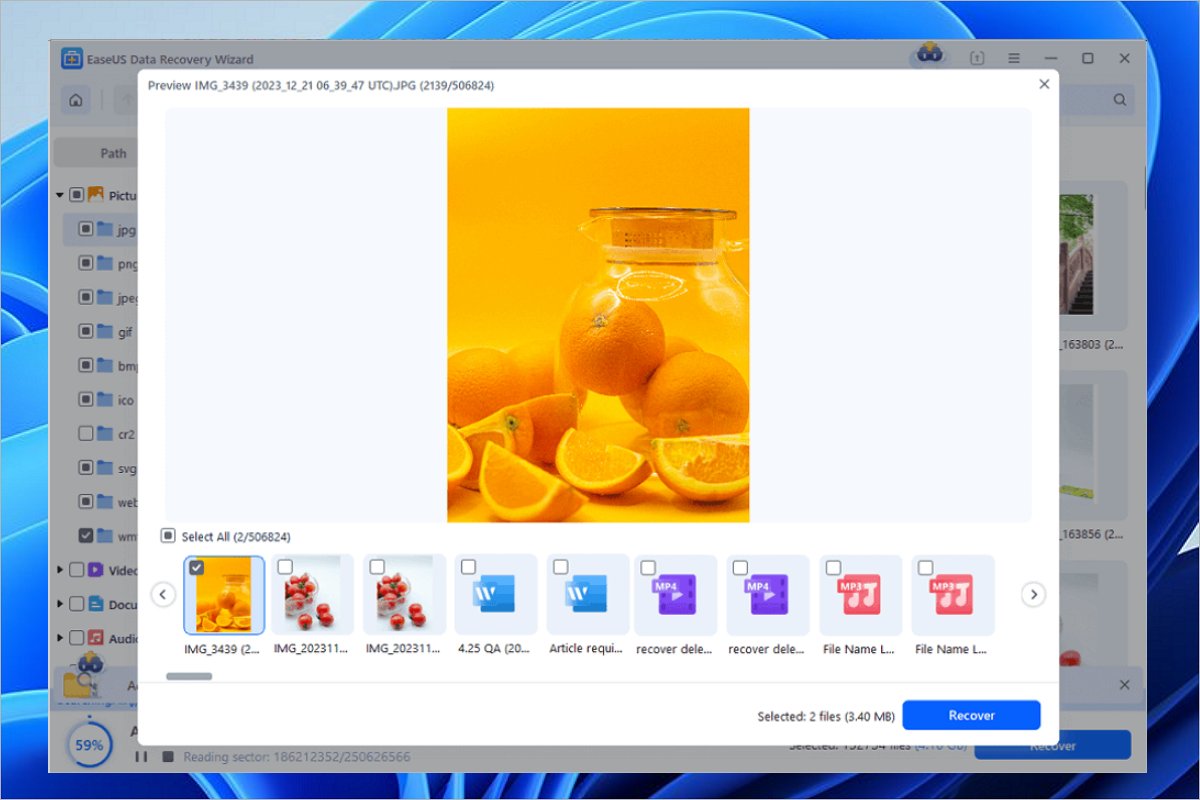Click the Audio category icon

pyautogui.click(x=96, y=637)
